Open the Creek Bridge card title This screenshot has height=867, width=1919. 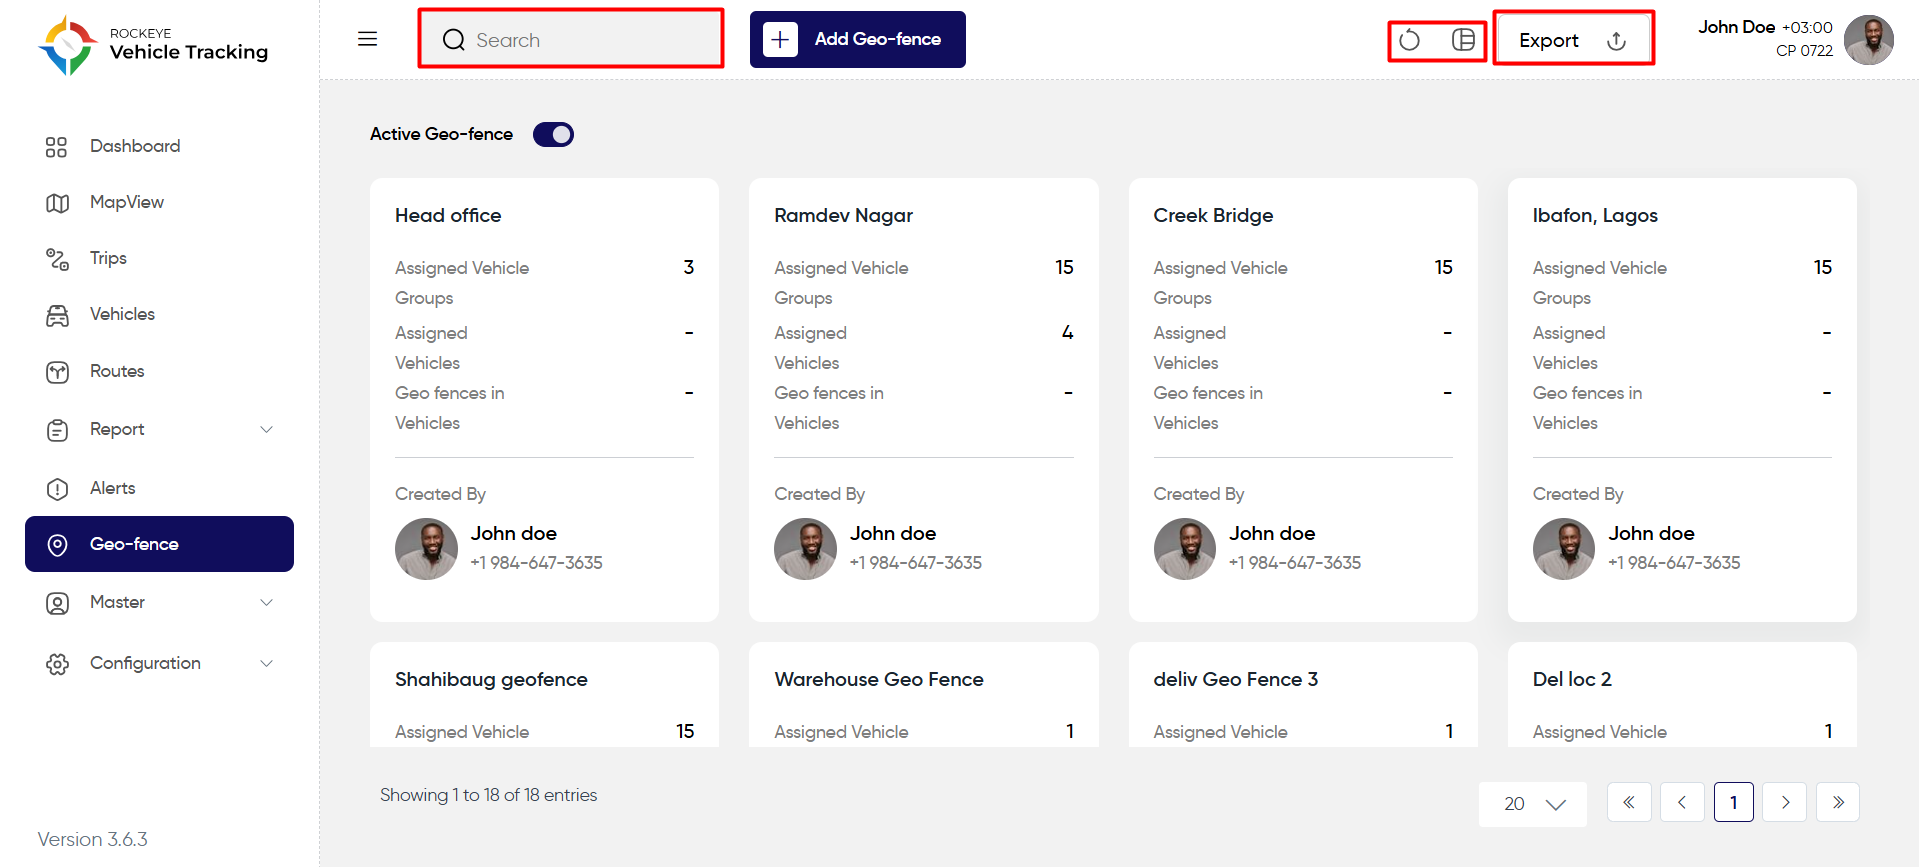(x=1213, y=215)
